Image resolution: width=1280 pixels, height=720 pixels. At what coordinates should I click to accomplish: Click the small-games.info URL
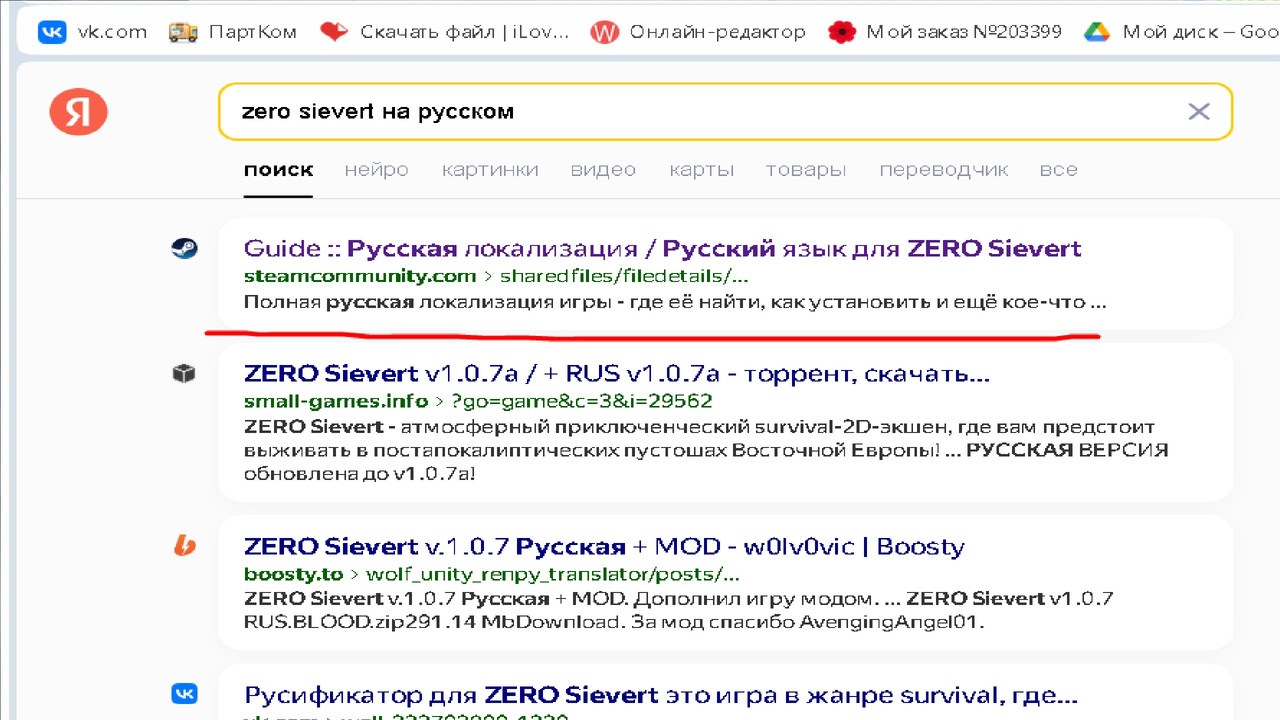(x=335, y=402)
